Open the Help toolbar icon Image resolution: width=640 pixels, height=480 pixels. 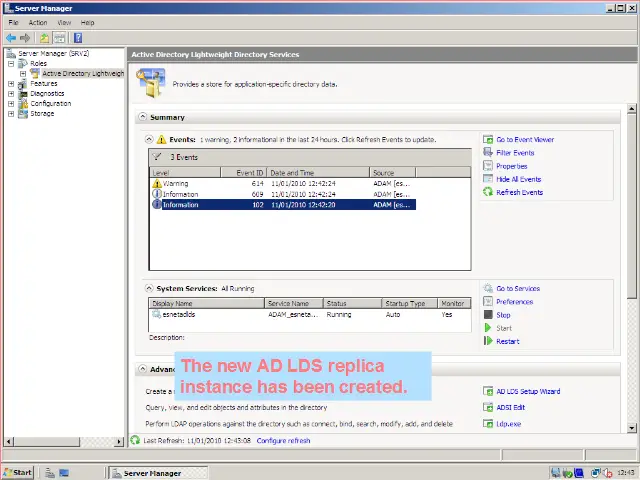pyautogui.click(x=78, y=38)
